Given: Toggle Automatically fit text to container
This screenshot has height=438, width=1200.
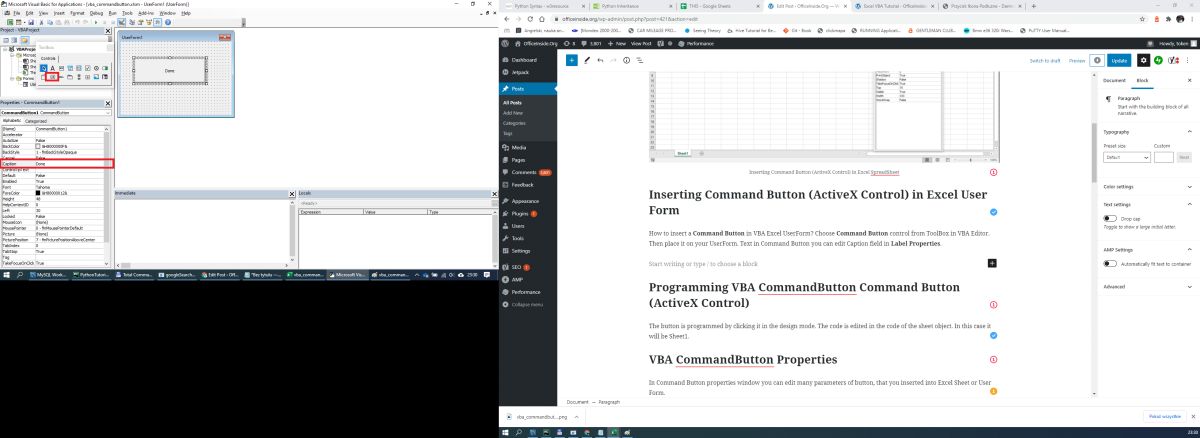Looking at the screenshot, I should [x=1110, y=263].
